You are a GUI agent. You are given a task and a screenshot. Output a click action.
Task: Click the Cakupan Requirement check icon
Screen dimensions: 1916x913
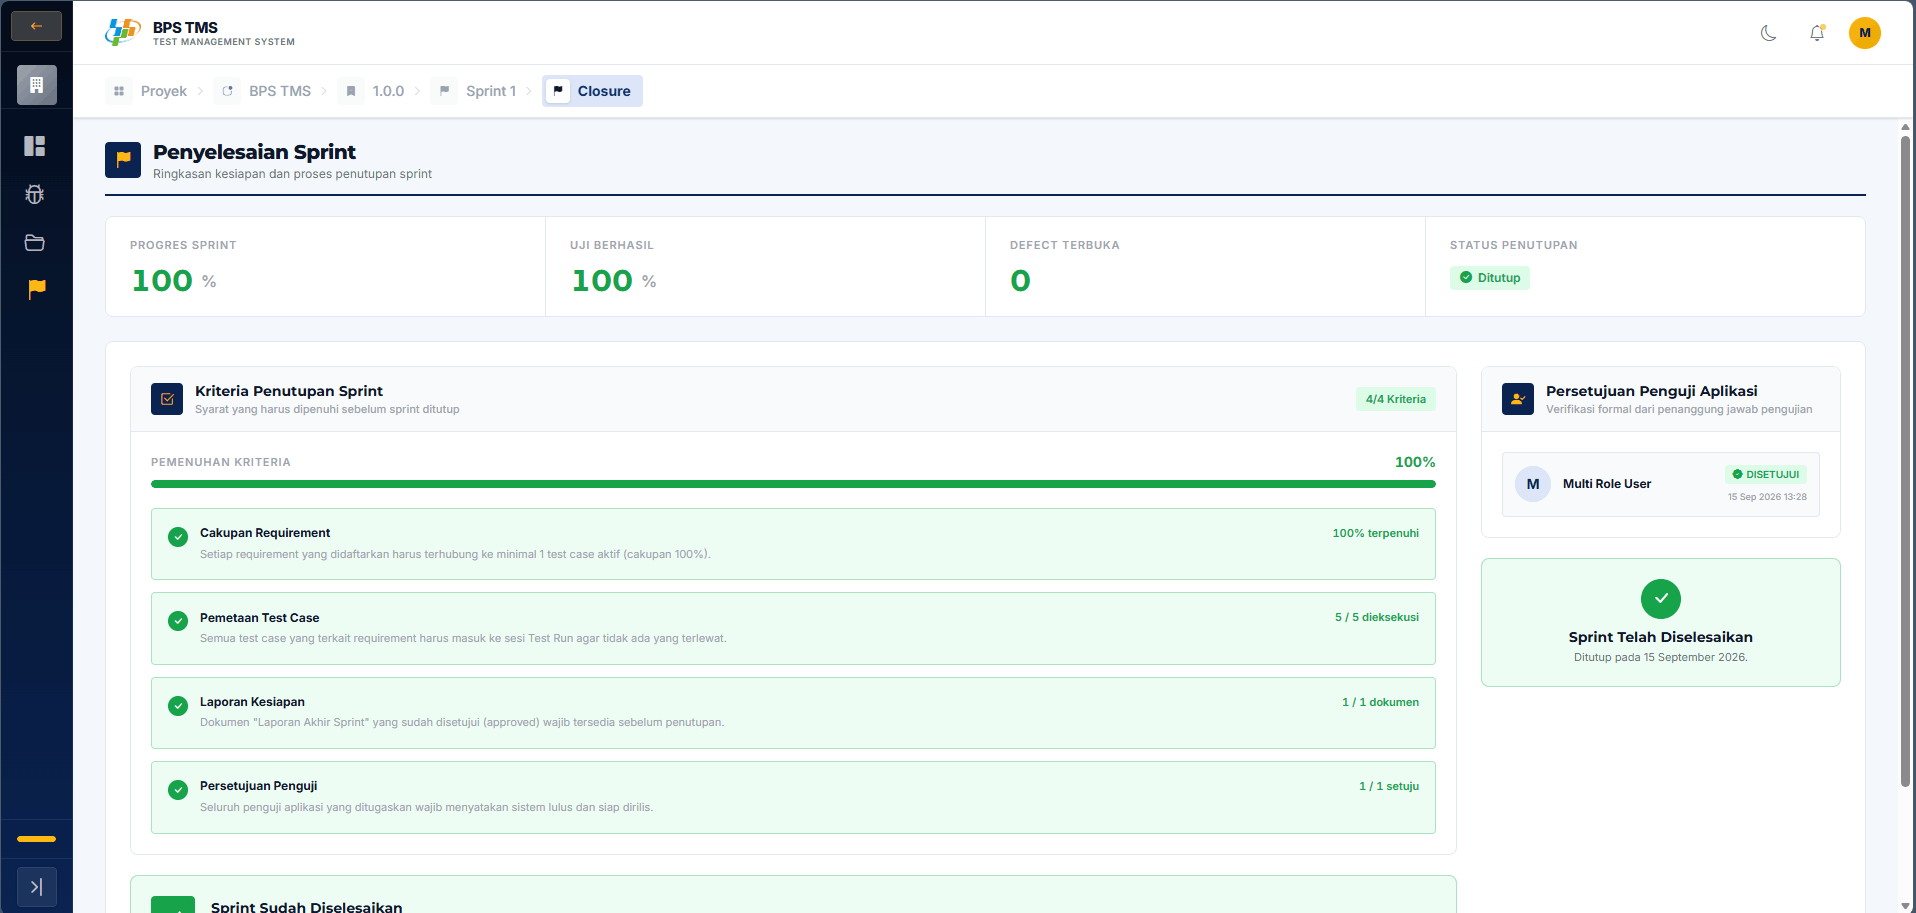(x=178, y=537)
